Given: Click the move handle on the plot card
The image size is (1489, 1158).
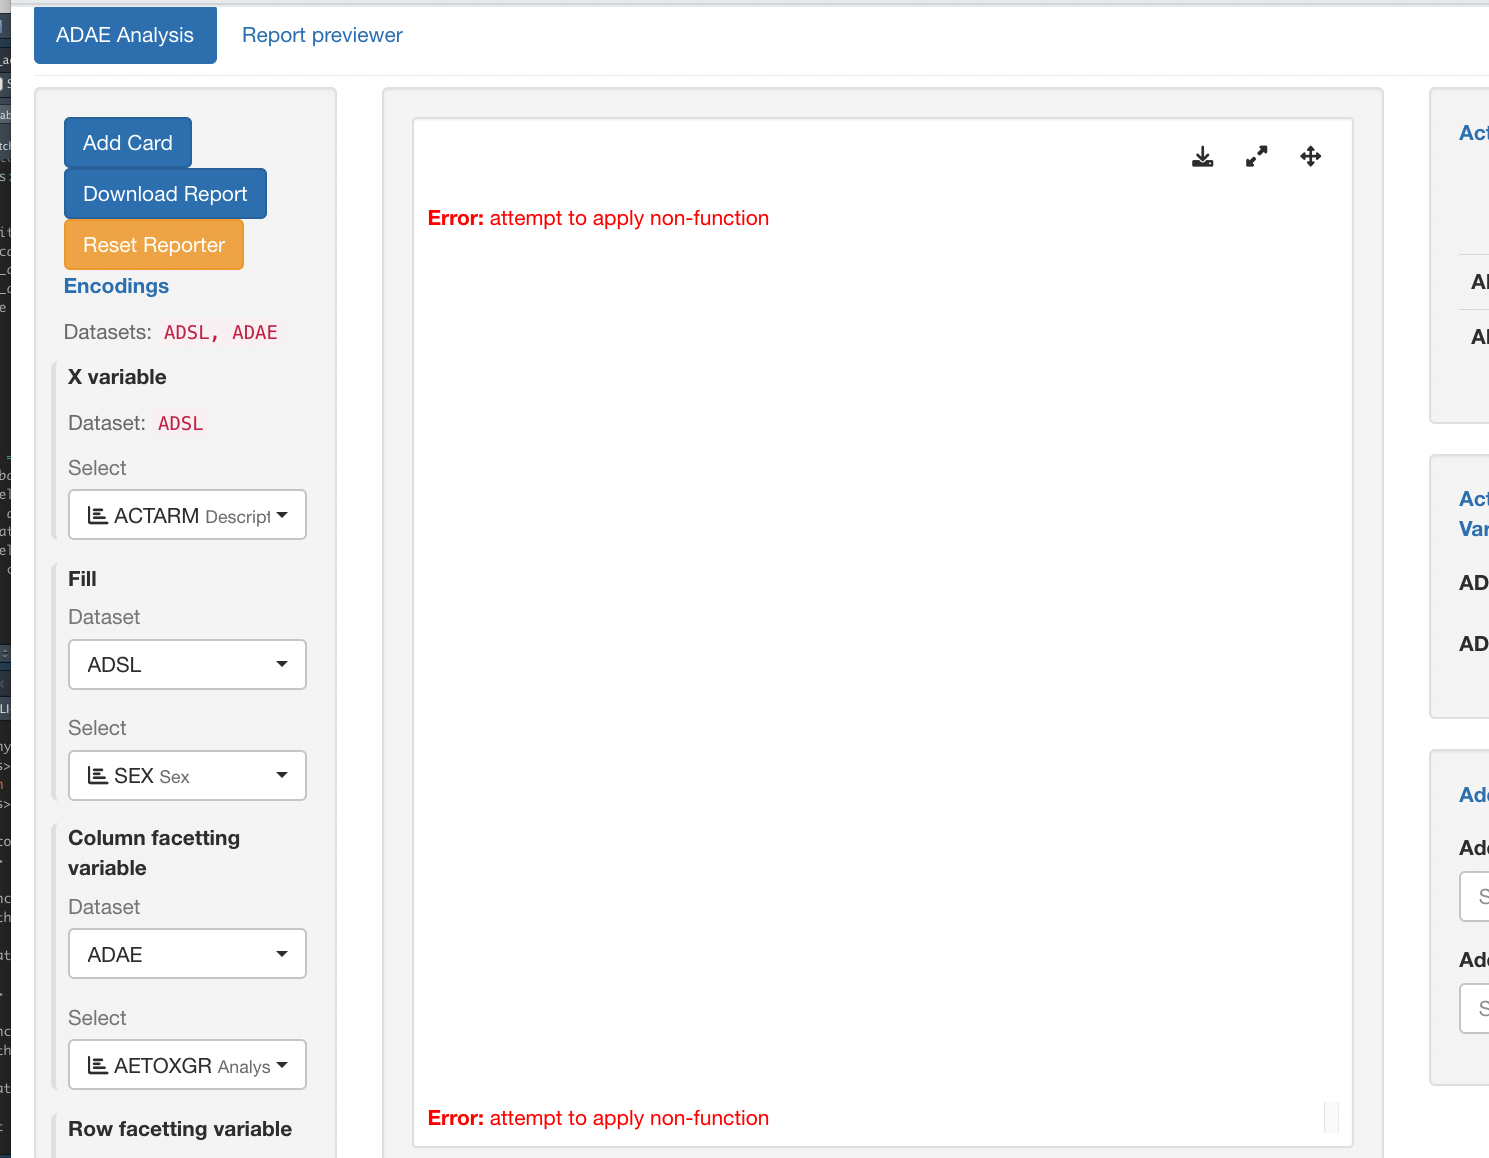Looking at the screenshot, I should pyautogui.click(x=1310, y=156).
